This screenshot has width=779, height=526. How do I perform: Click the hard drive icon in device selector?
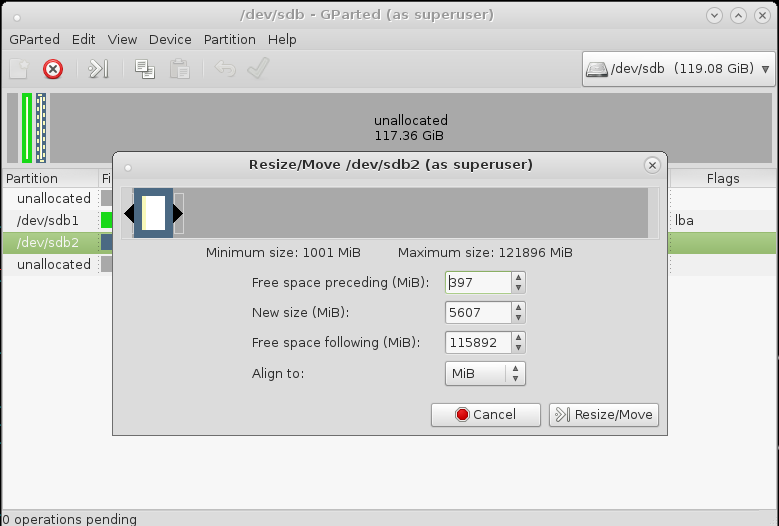(597, 69)
